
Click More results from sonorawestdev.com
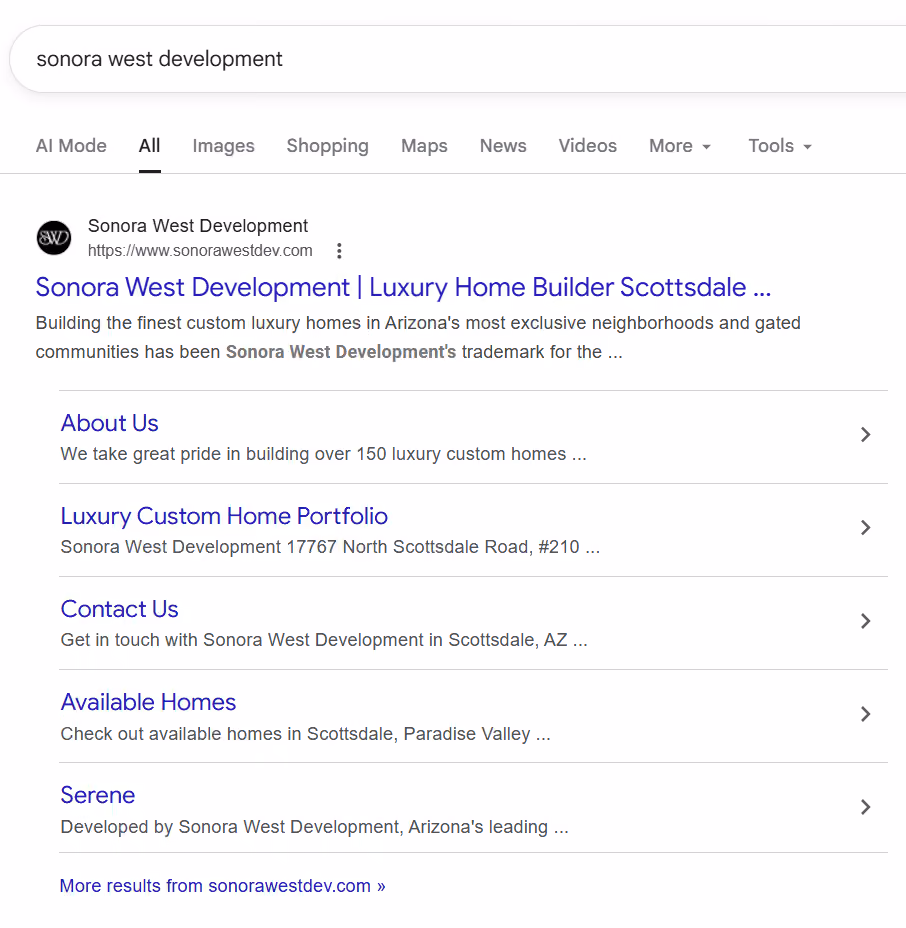(223, 886)
